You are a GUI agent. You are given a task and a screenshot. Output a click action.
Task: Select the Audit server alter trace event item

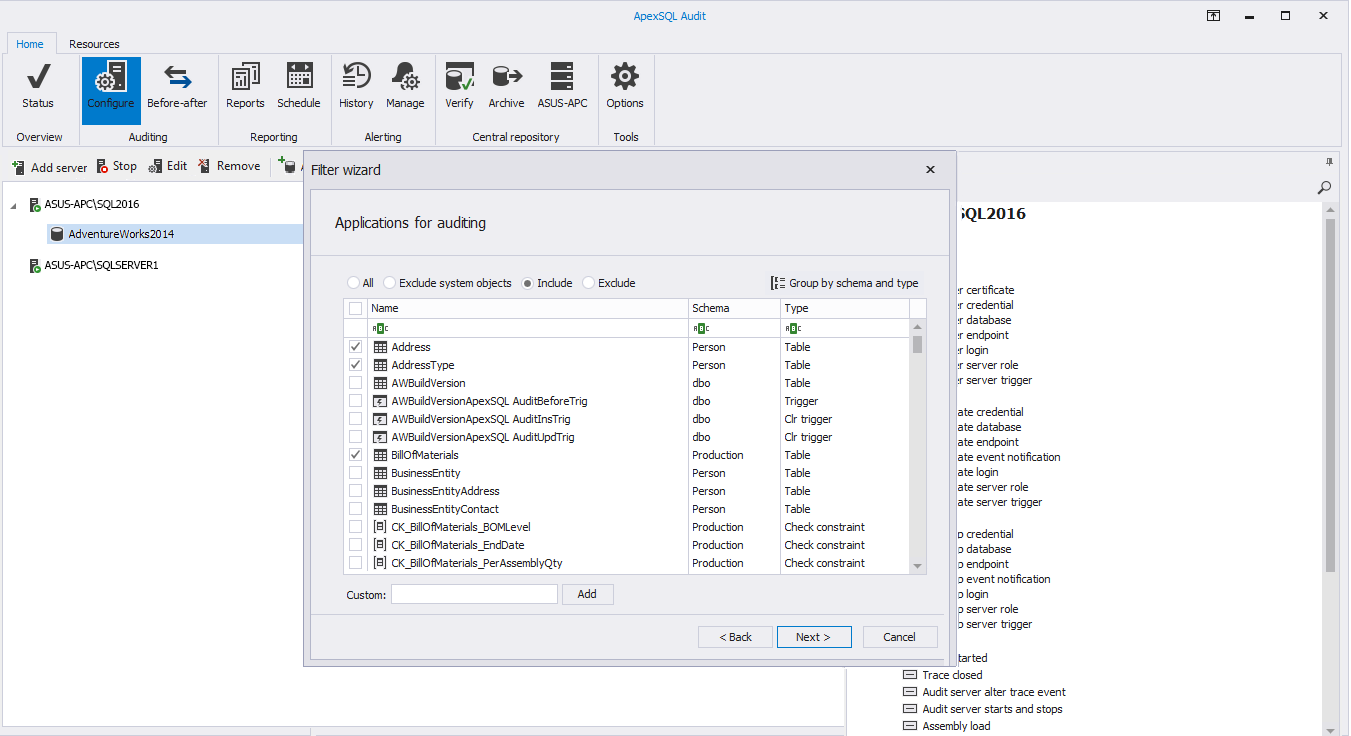984,692
